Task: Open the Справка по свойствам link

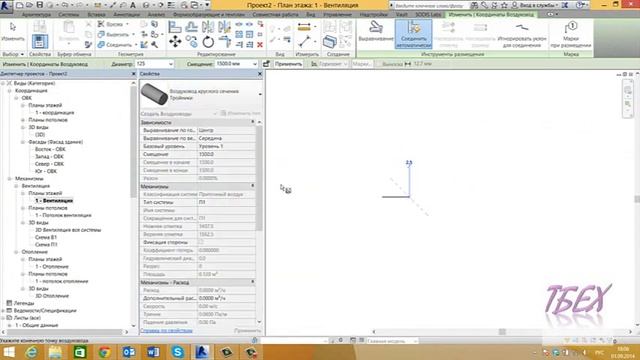Action: (167, 331)
